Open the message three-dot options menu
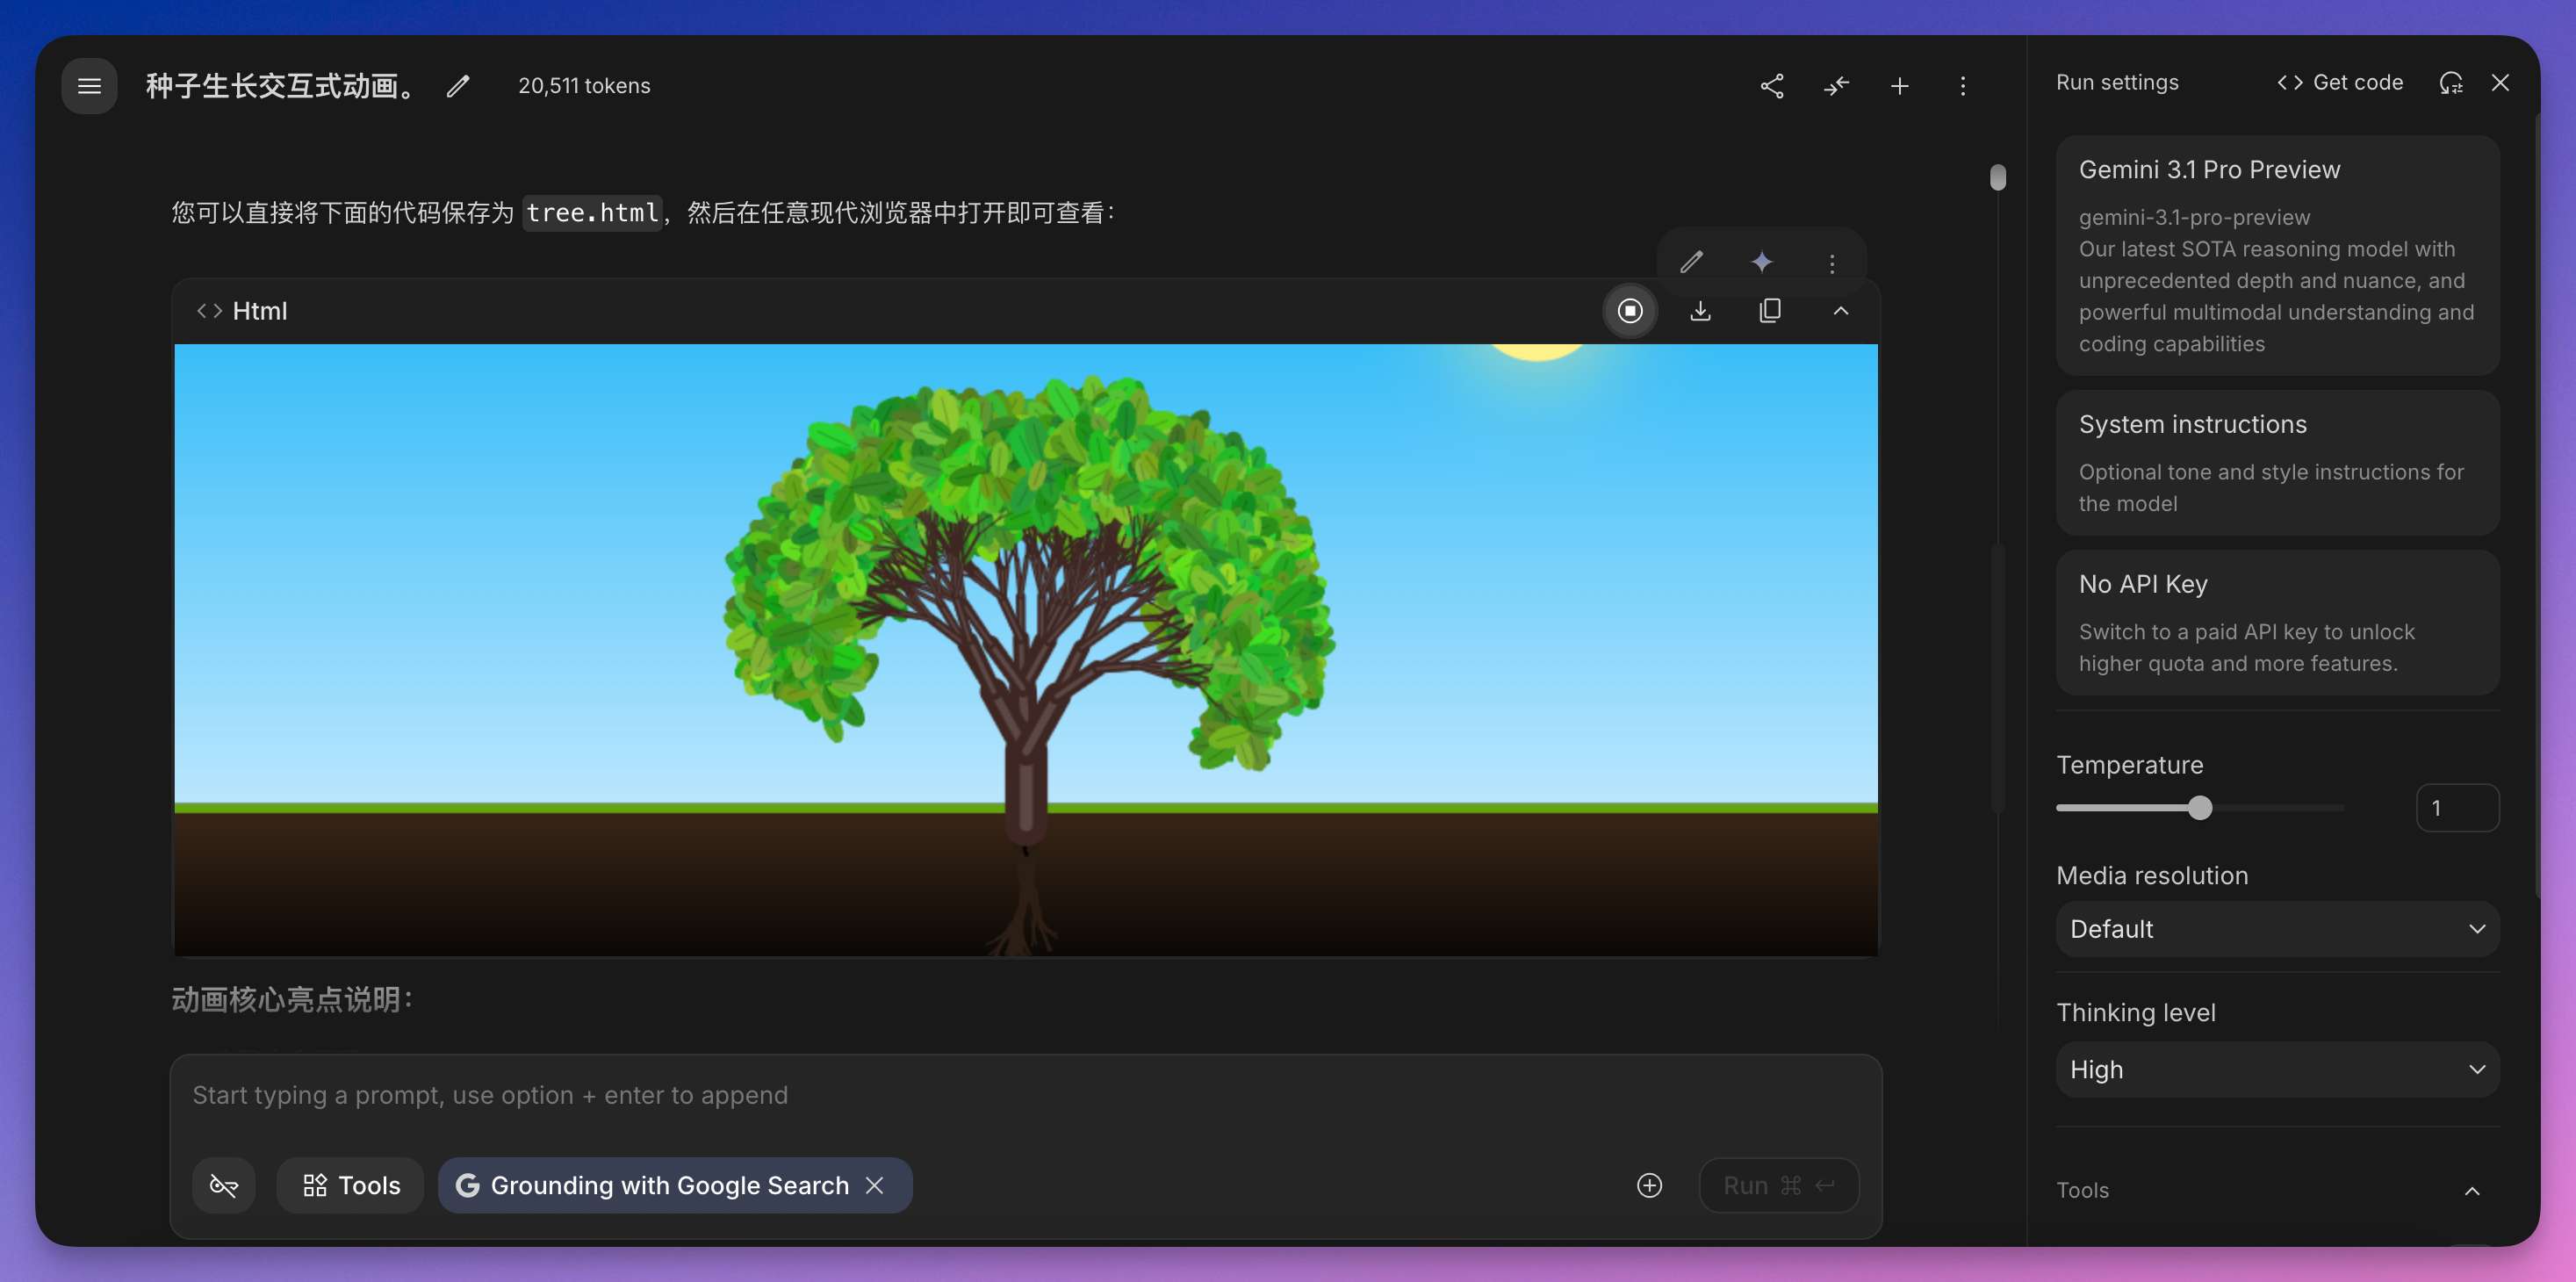Image resolution: width=2576 pixels, height=1282 pixels. click(1831, 263)
